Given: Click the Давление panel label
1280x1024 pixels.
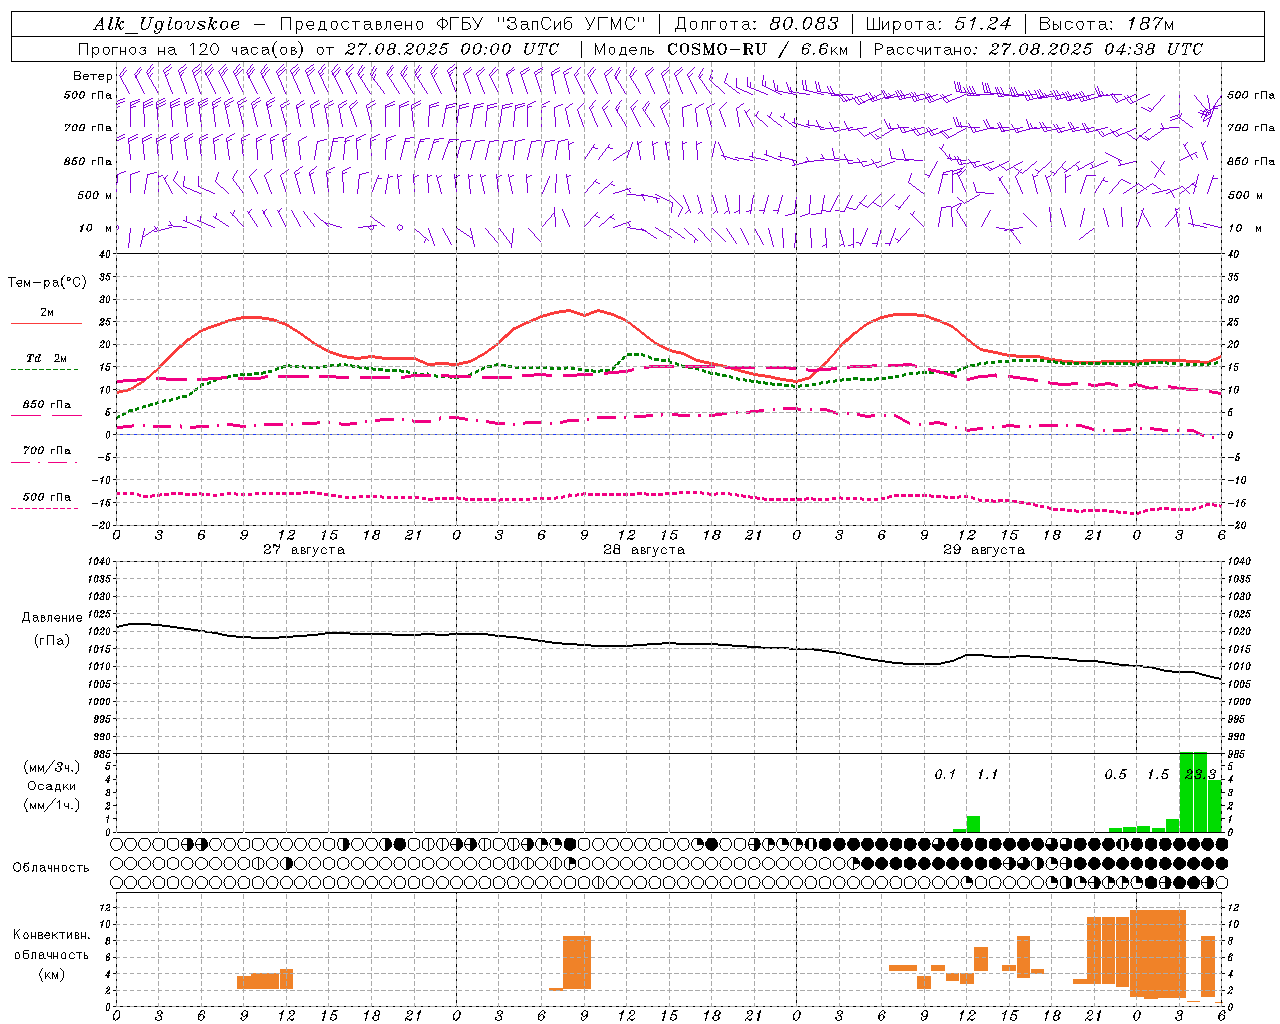Looking at the screenshot, I should tap(52, 617).
